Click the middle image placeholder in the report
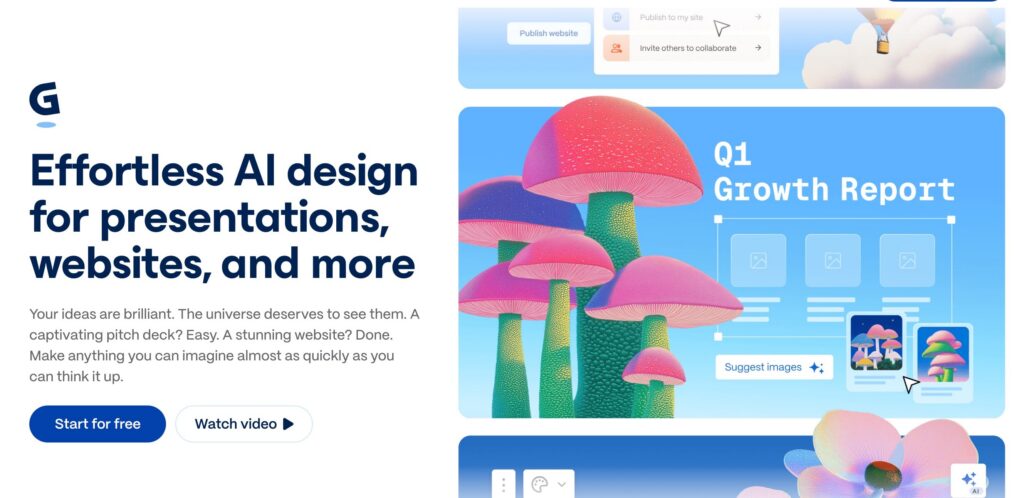 pyautogui.click(x=833, y=260)
